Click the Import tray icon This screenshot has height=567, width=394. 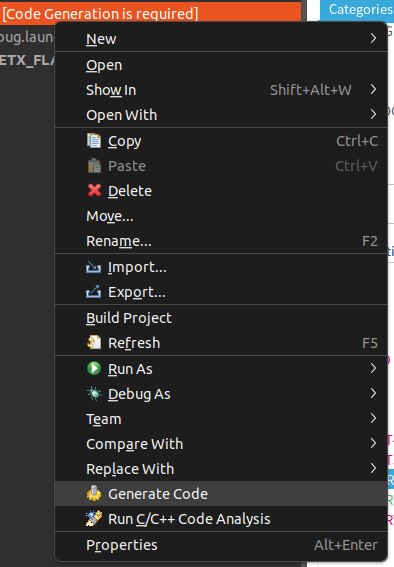pyautogui.click(x=94, y=268)
